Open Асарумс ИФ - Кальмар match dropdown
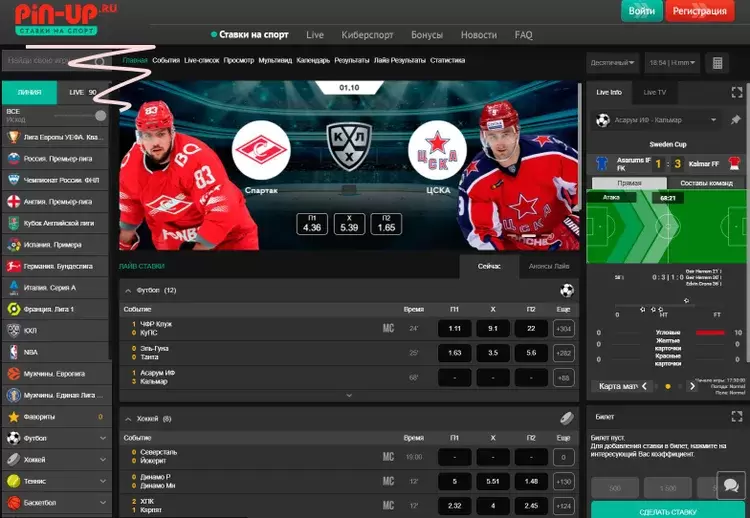750x518 pixels. [x=657, y=120]
